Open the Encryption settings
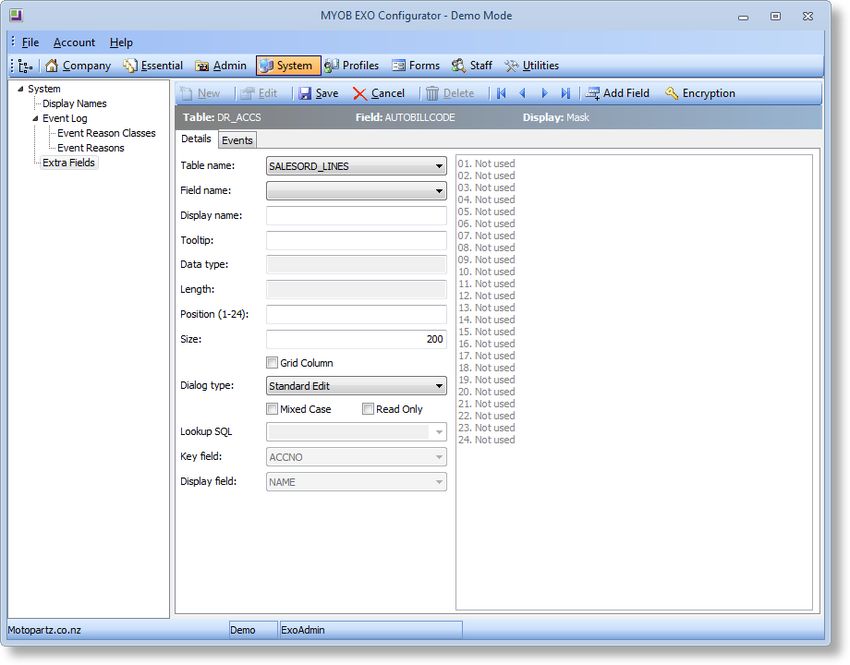 click(x=700, y=93)
